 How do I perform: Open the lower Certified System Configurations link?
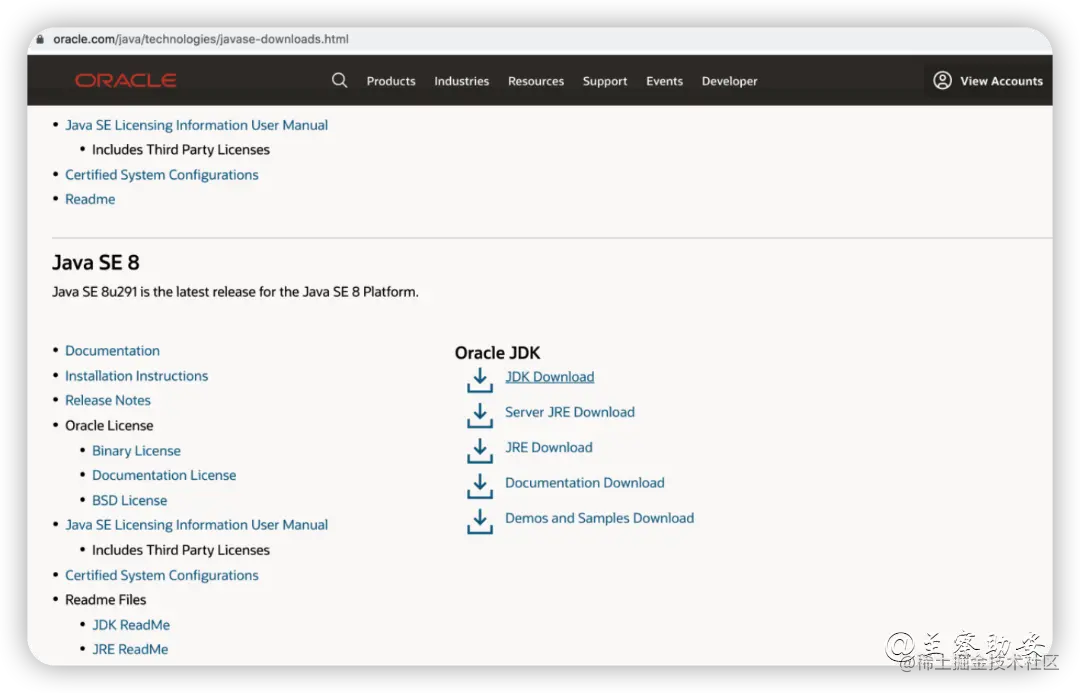162,575
